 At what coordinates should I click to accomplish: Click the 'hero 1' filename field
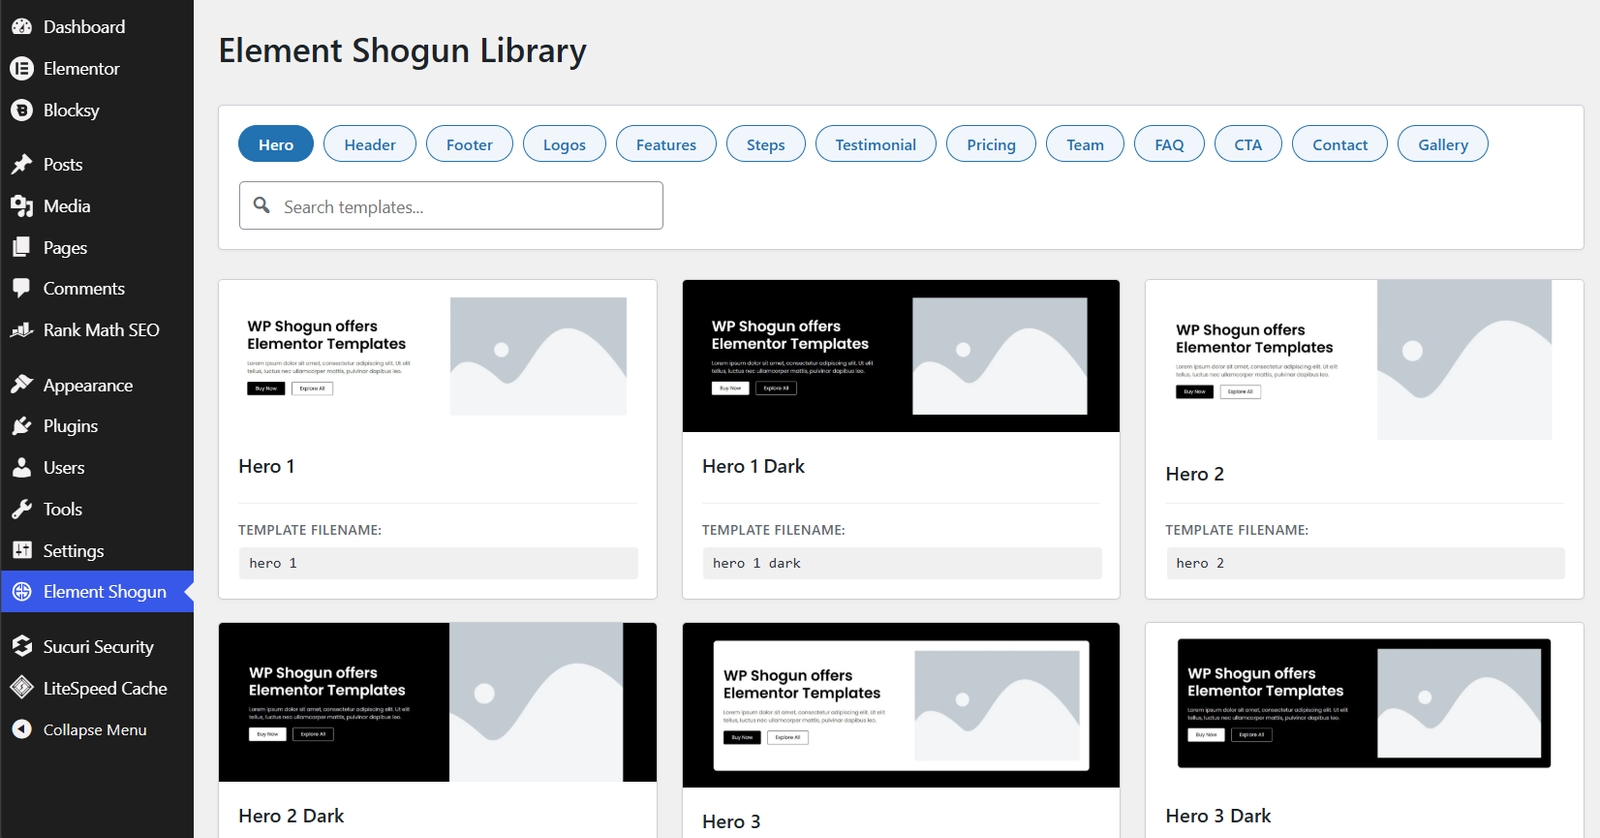pos(438,563)
